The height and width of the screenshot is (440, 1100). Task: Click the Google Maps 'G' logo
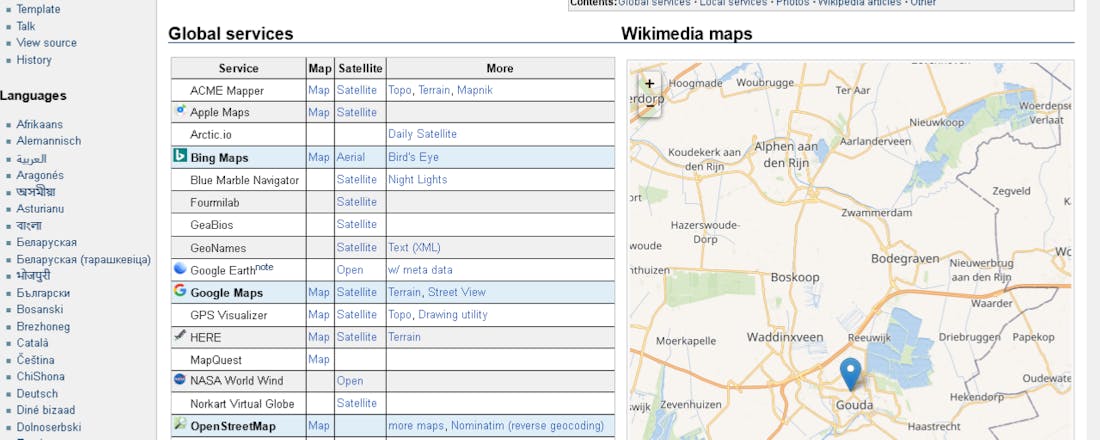[x=180, y=291]
